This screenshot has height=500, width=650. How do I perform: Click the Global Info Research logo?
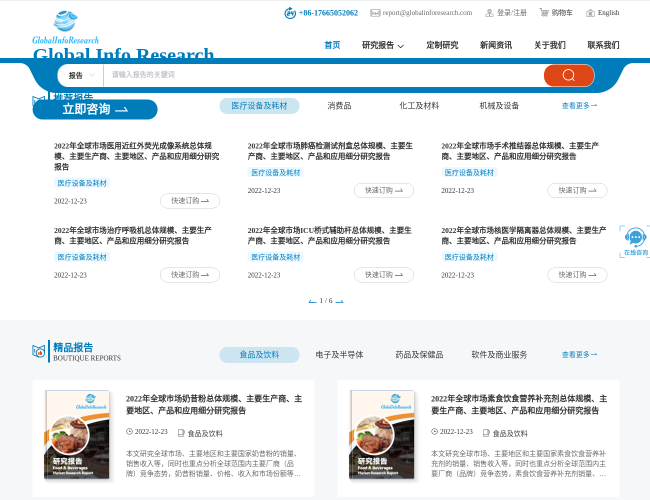[66, 28]
